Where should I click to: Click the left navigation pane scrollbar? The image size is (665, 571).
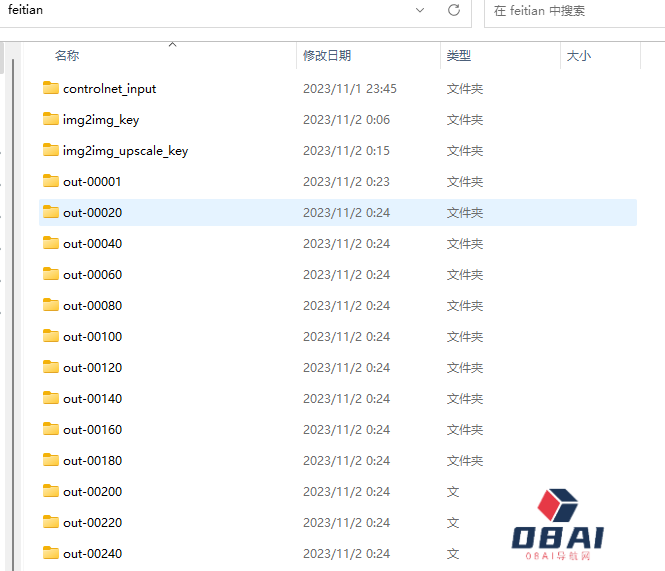point(12,300)
